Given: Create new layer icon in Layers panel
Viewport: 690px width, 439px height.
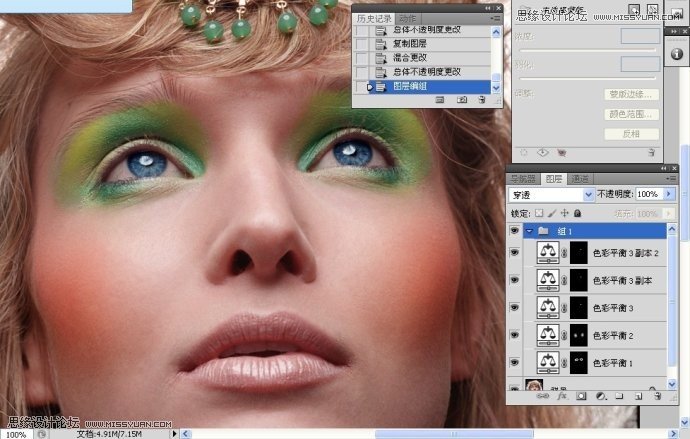Looking at the screenshot, I should coord(636,397).
